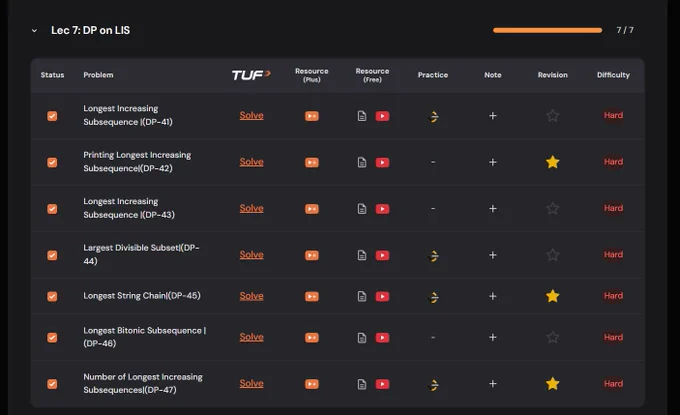Open Plus video for Longest Bitonic Subsequence
Screen dimensions: 680x415
(x=311, y=338)
